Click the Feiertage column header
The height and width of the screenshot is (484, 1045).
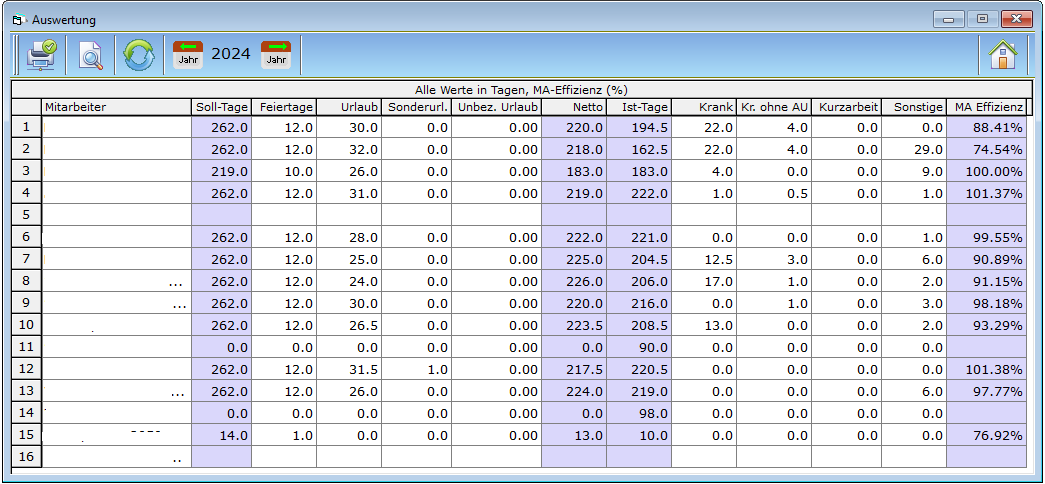(x=284, y=107)
